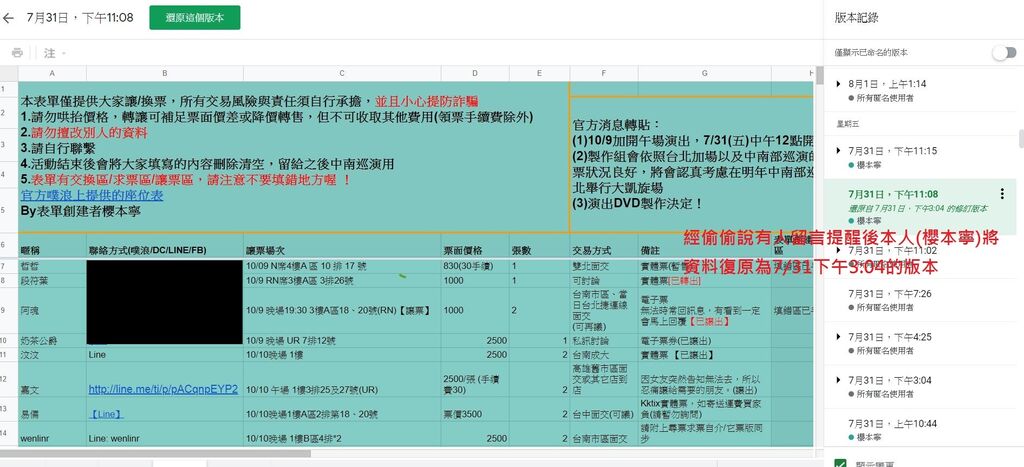Select the 7月31日 下午11:08 version entry
This screenshot has width=1024, height=467.
920,207
